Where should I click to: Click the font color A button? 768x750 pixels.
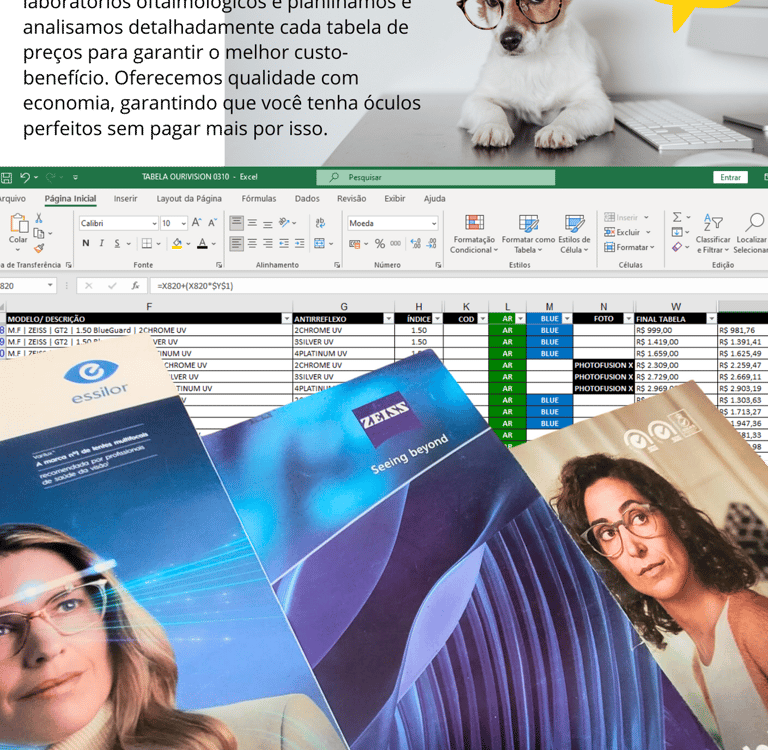click(202, 243)
